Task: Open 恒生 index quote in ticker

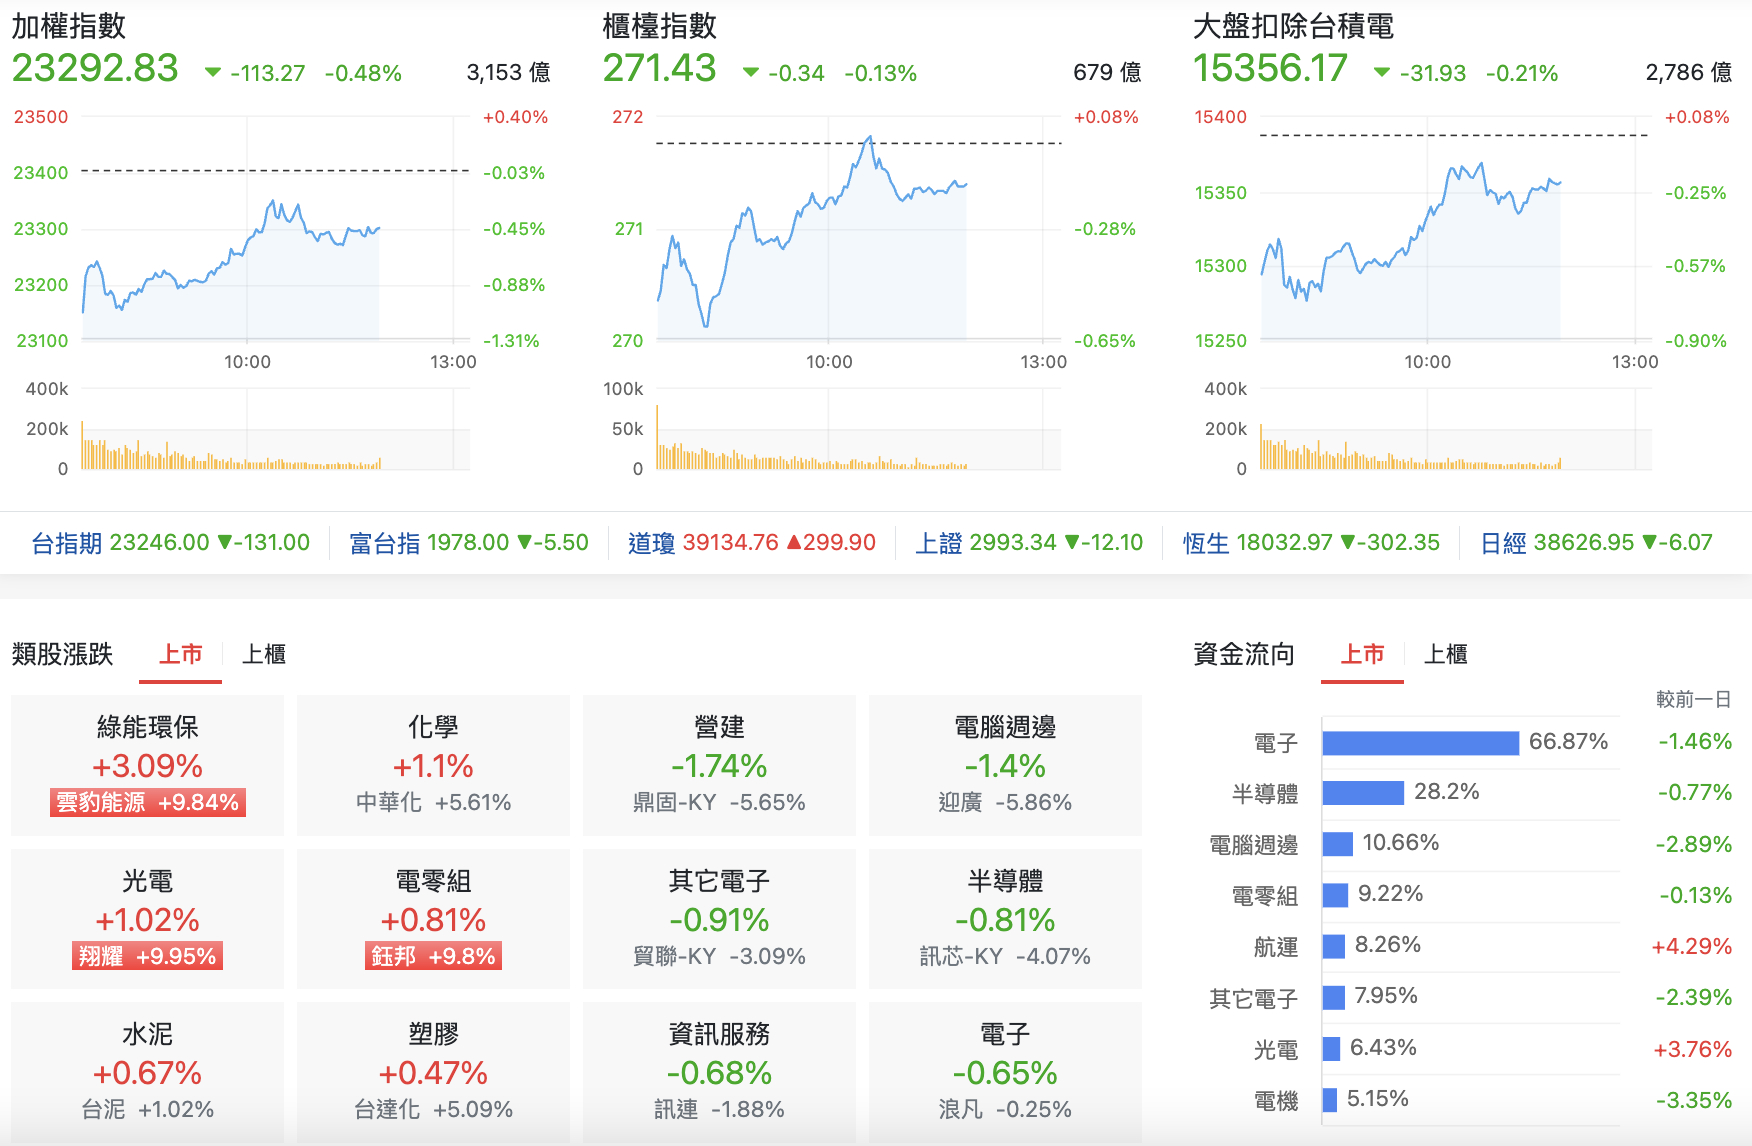Action: (1312, 542)
